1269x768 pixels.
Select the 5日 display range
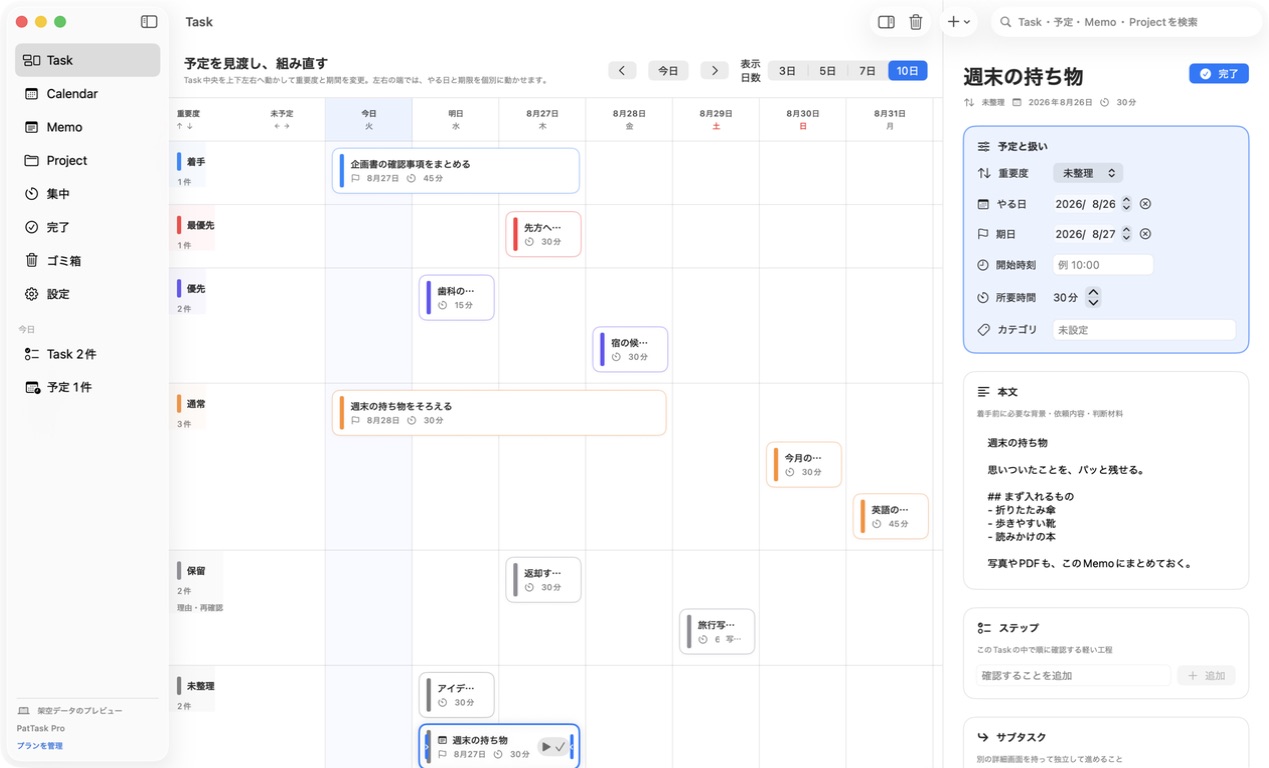pyautogui.click(x=828, y=70)
